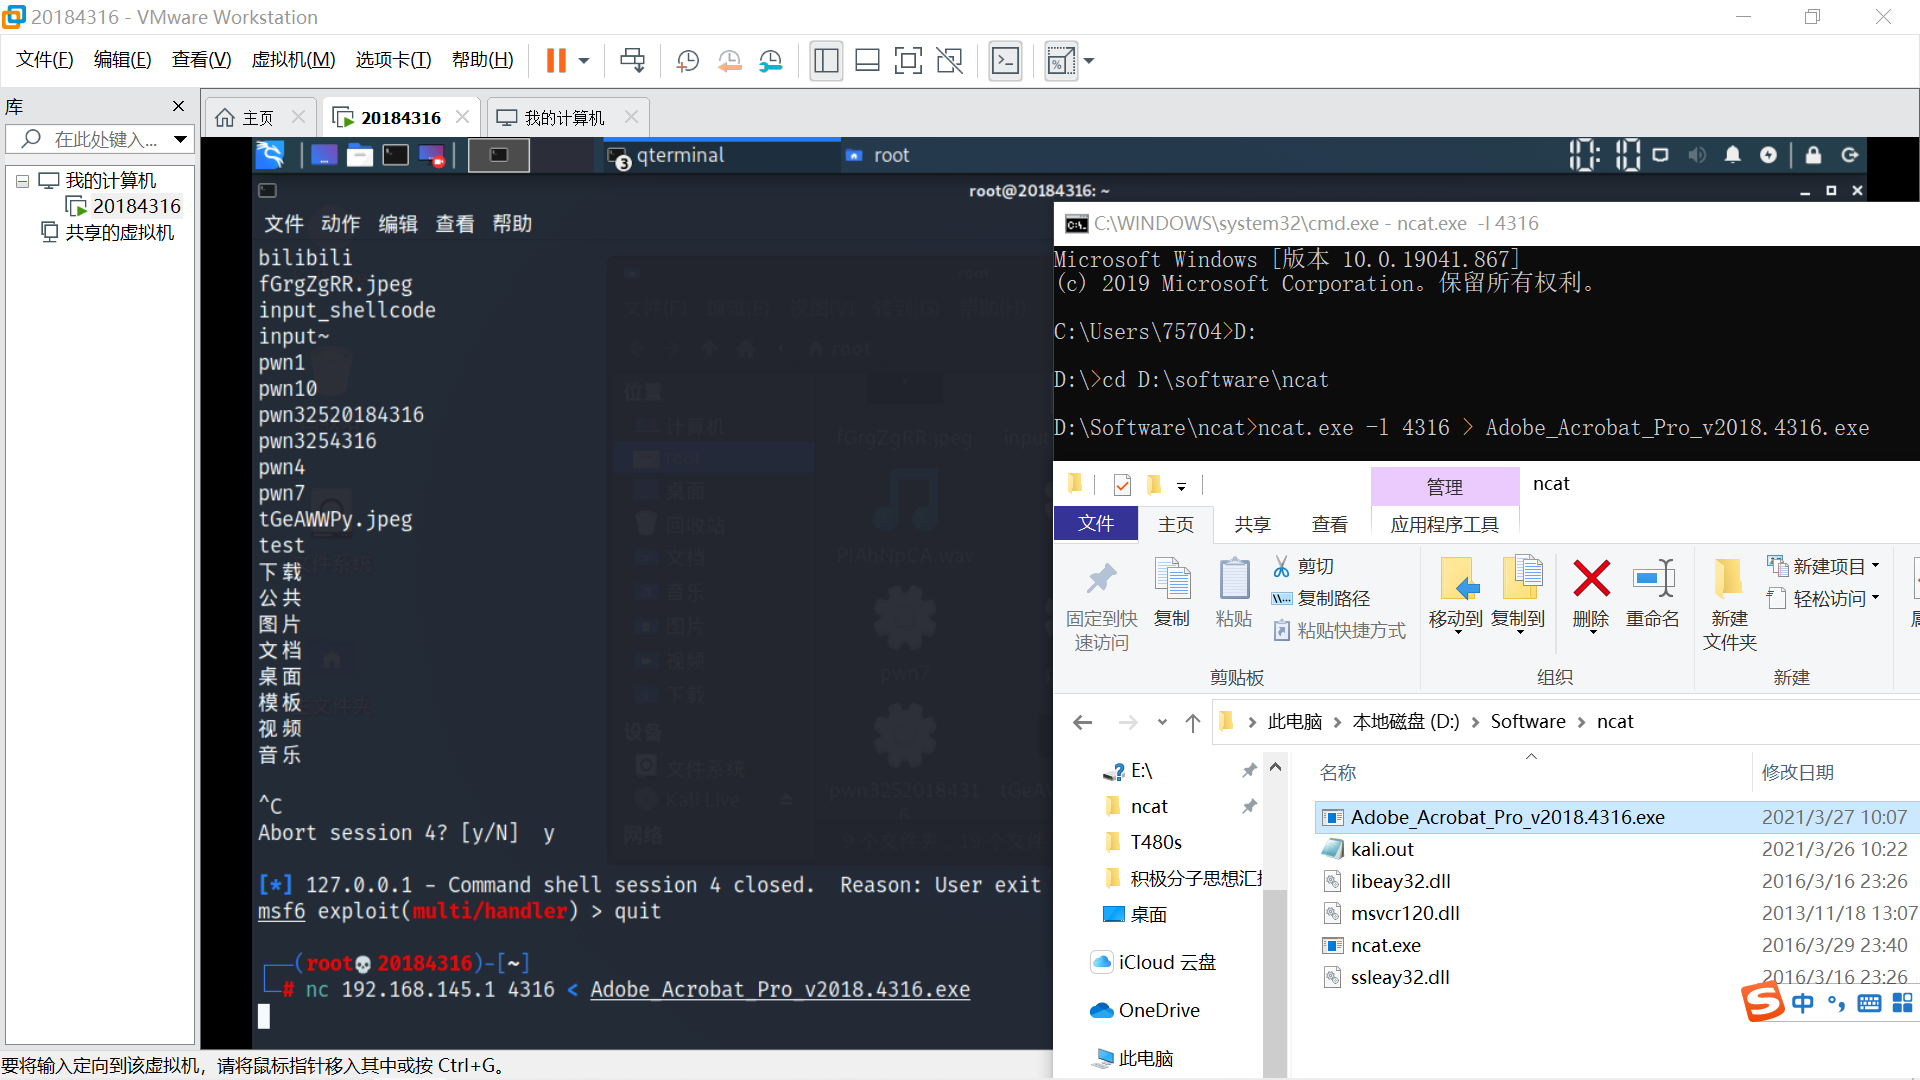
Task: Collapse the 我的计算机 tree node
Action: pyautogui.click(x=22, y=181)
